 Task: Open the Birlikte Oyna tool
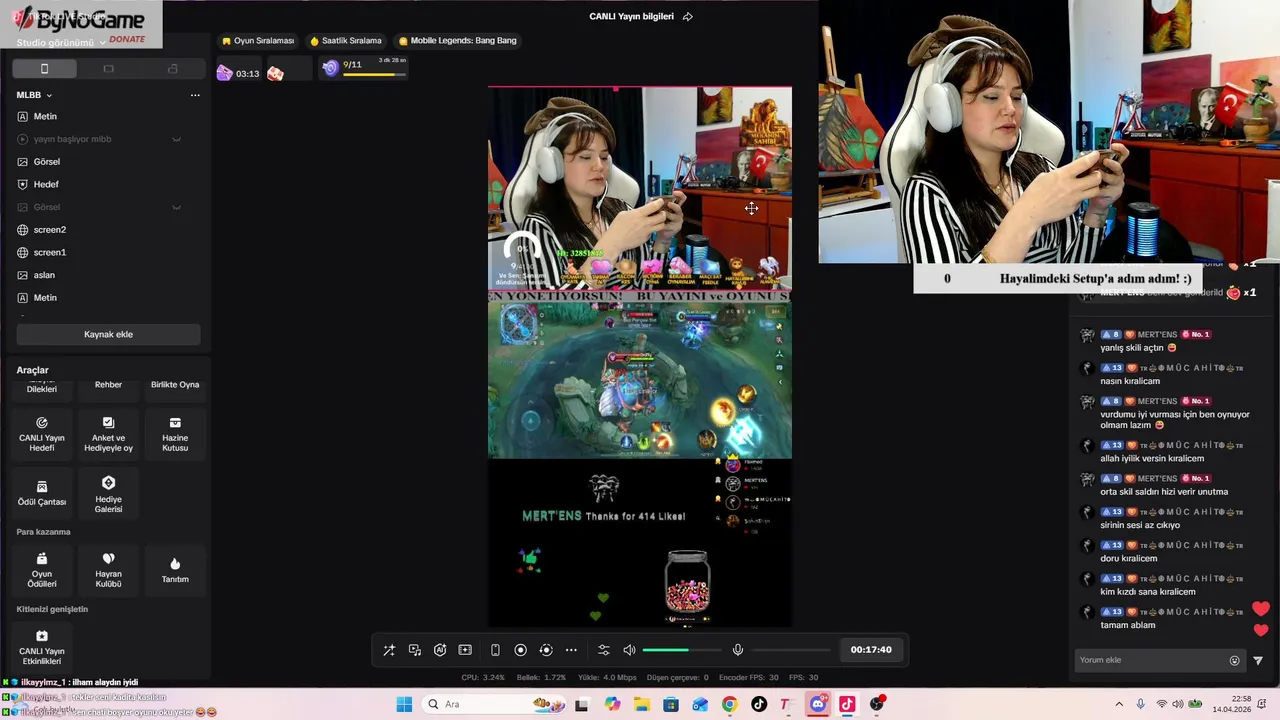pos(175,385)
